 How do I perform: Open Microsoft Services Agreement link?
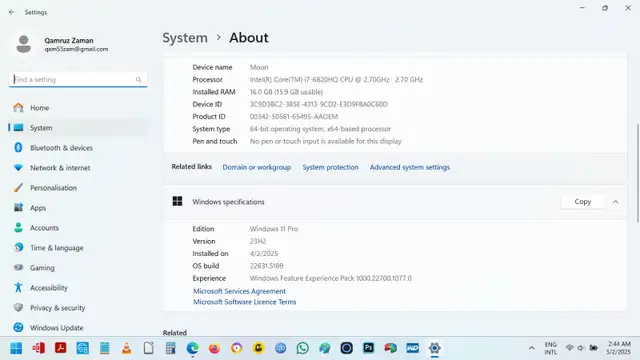(x=239, y=291)
